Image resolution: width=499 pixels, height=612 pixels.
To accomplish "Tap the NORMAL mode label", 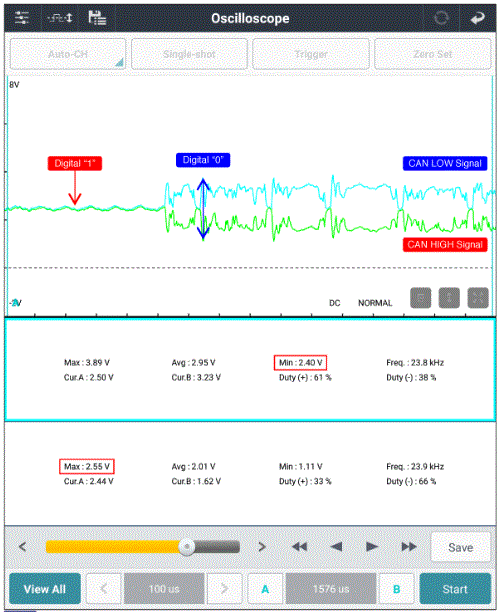I will point(375,303).
